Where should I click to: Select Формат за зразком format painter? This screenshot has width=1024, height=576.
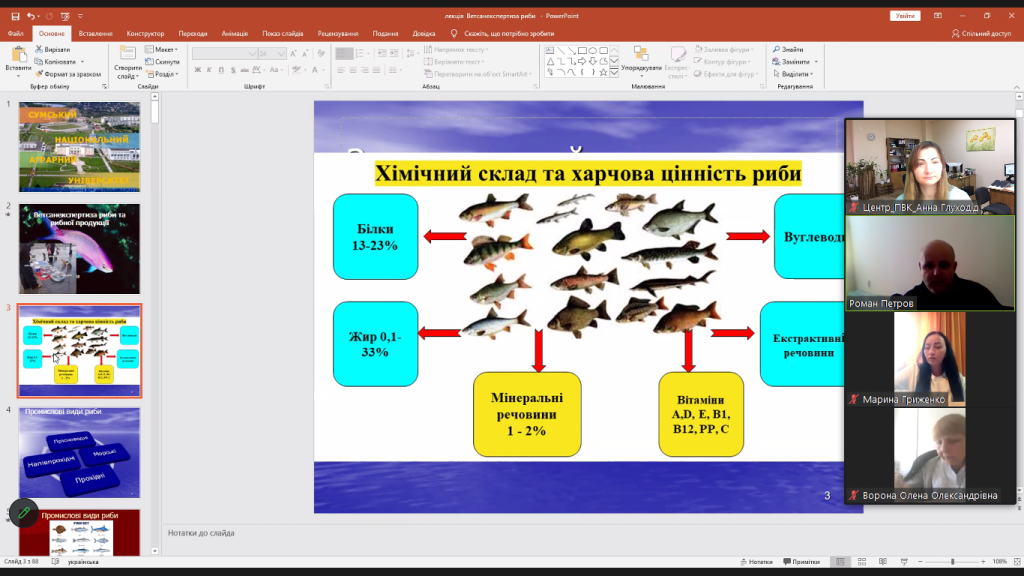(68, 74)
